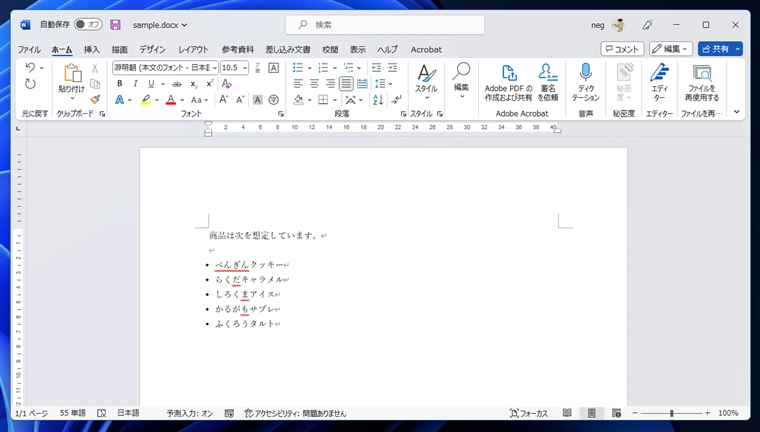The height and width of the screenshot is (432, 760).
Task: Click the 共有 share button
Action: (x=715, y=49)
